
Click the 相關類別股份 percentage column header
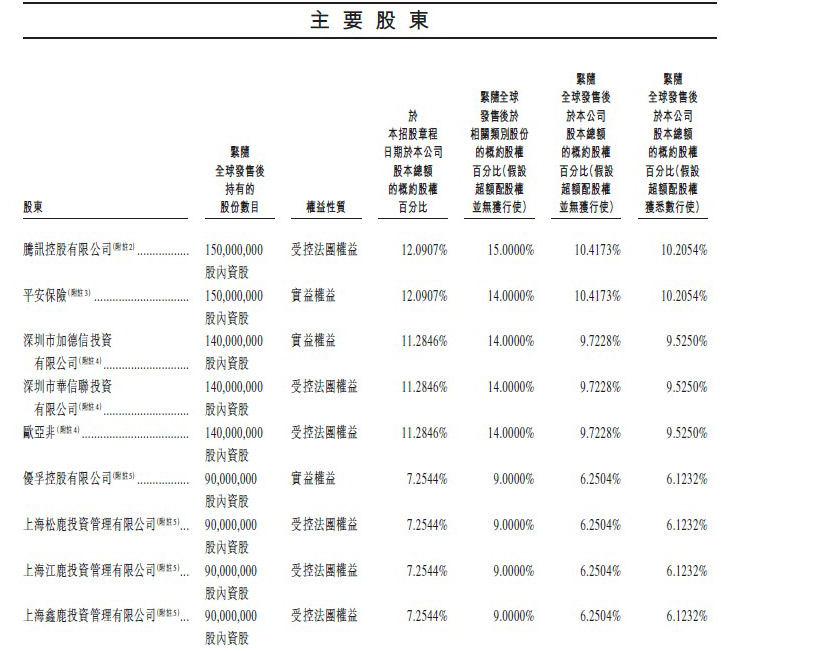[x=499, y=152]
